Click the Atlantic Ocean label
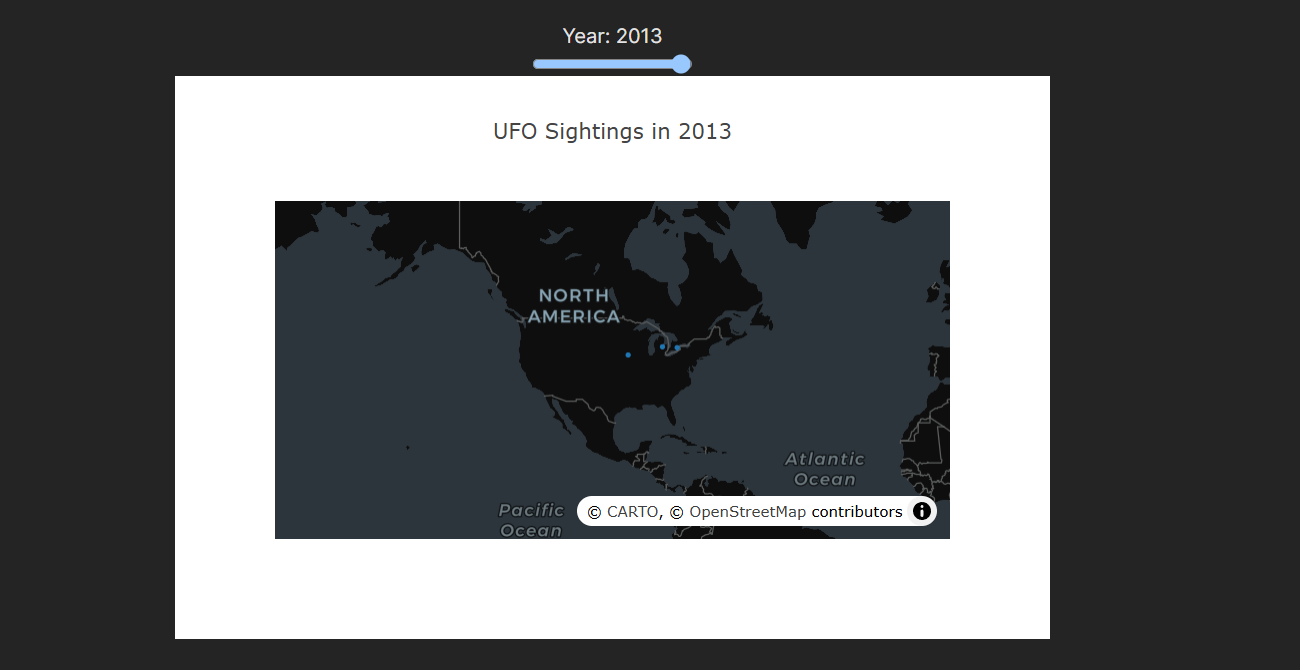This screenshot has height=670, width=1300. tap(825, 468)
